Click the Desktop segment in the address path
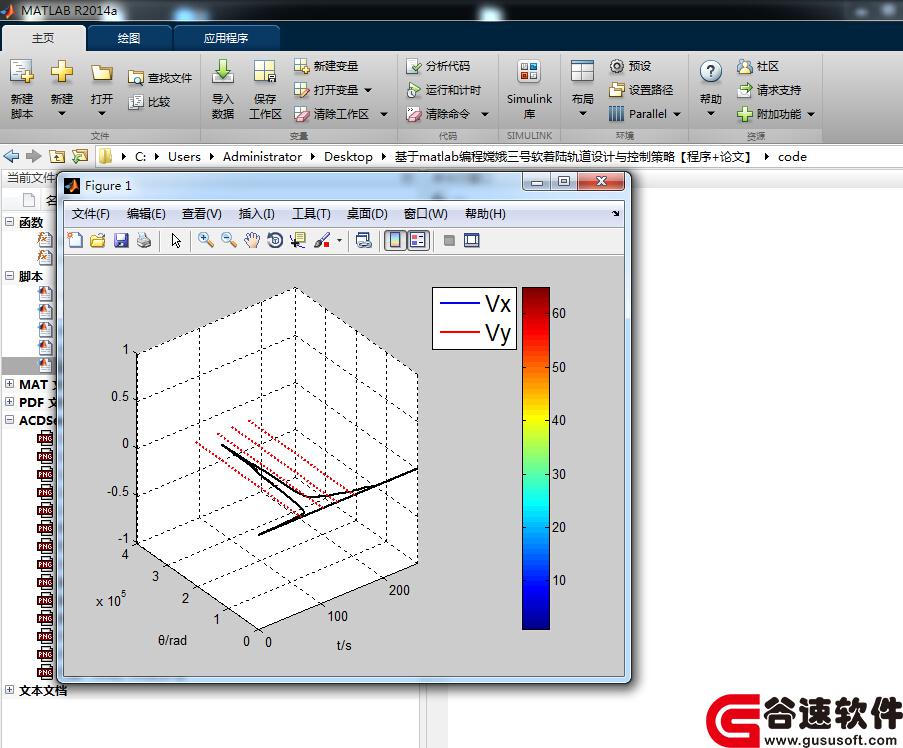Screen dimensions: 903x748 click(348, 156)
